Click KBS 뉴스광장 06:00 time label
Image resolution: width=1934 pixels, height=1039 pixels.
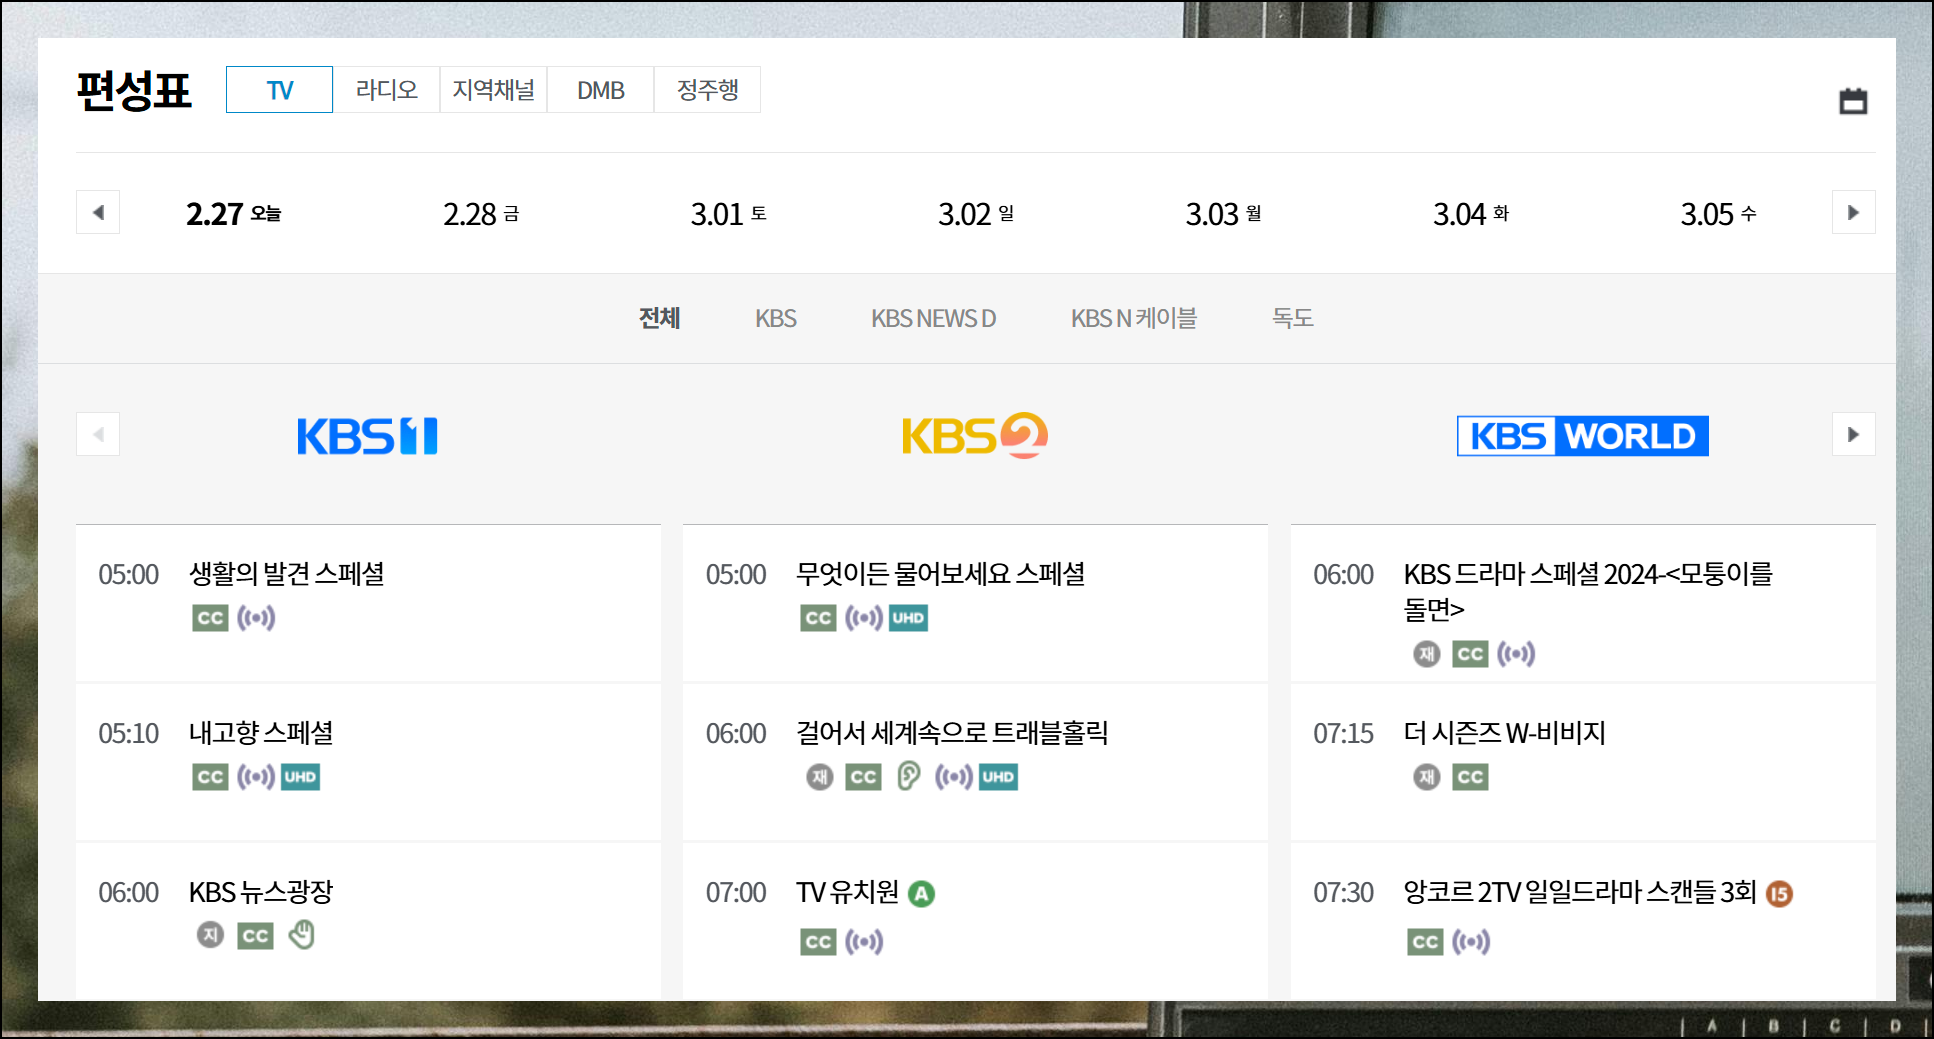point(128,892)
